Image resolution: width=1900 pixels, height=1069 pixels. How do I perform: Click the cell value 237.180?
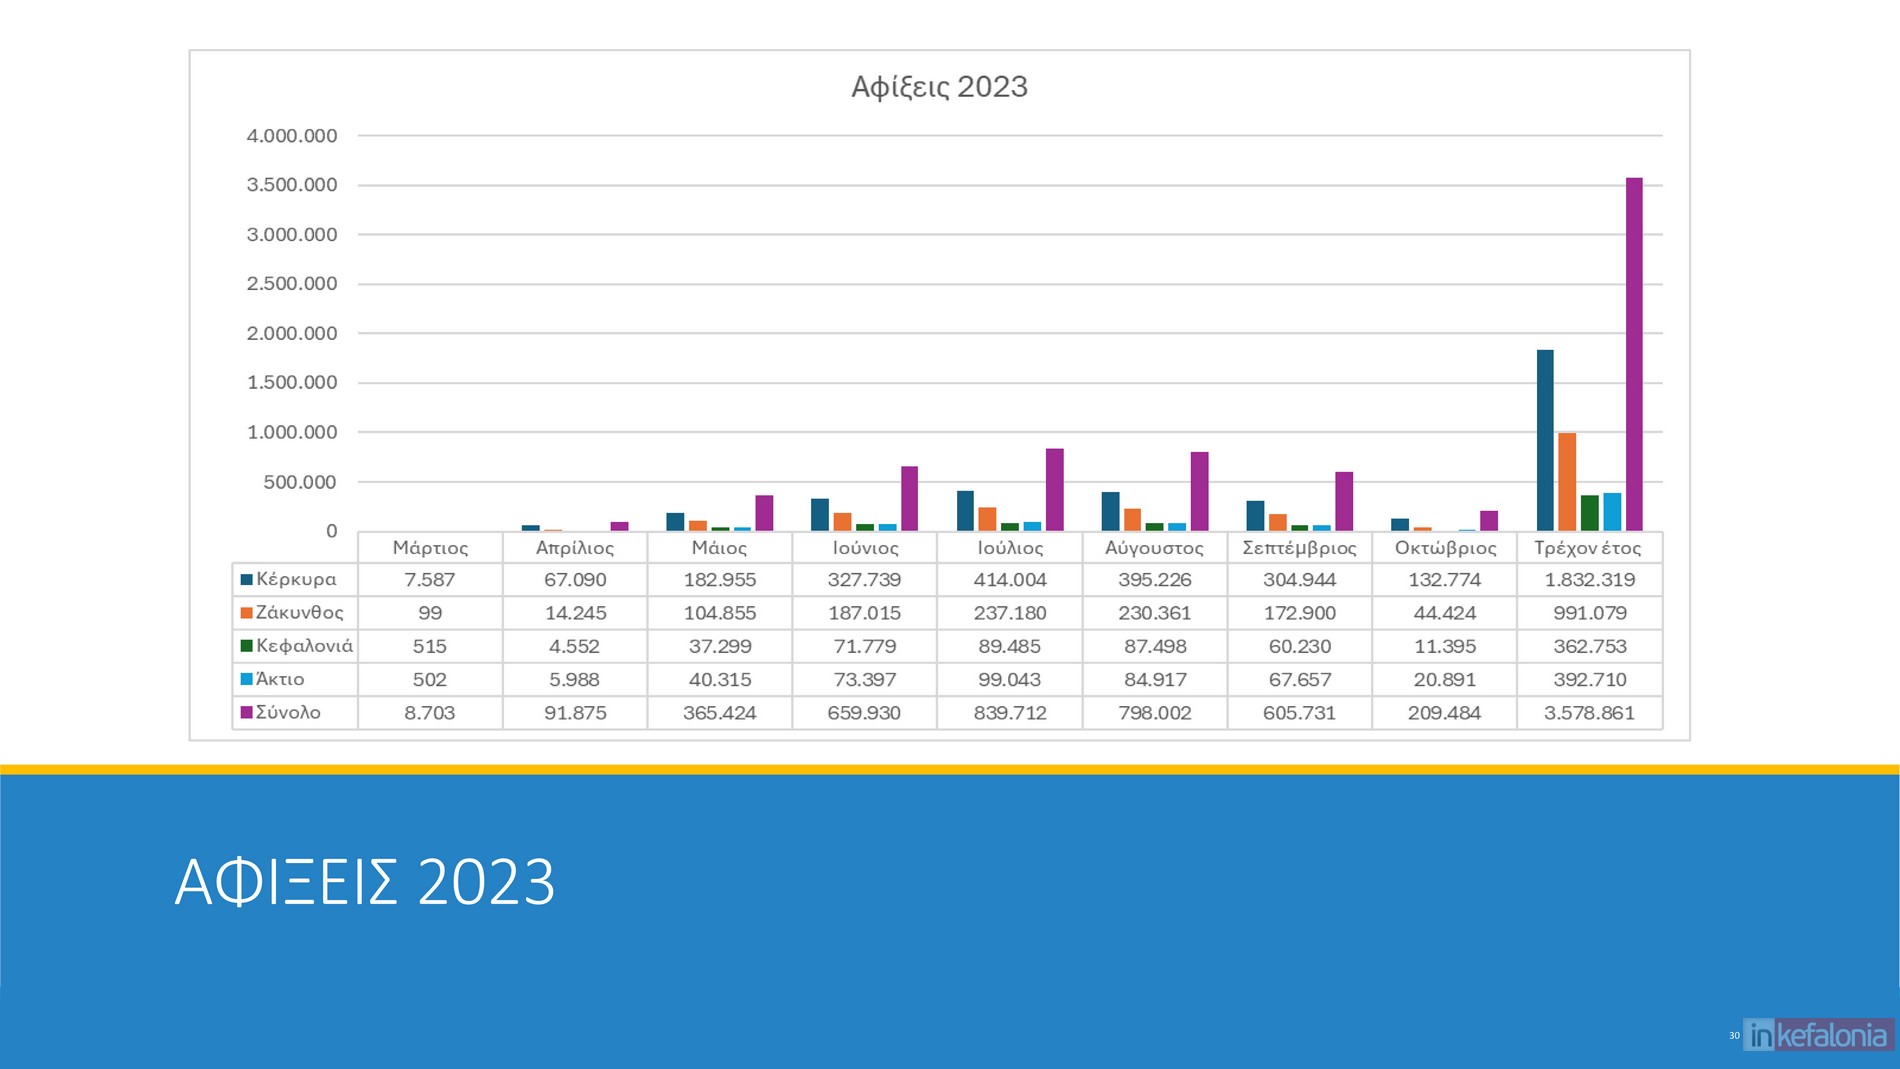[1010, 613]
